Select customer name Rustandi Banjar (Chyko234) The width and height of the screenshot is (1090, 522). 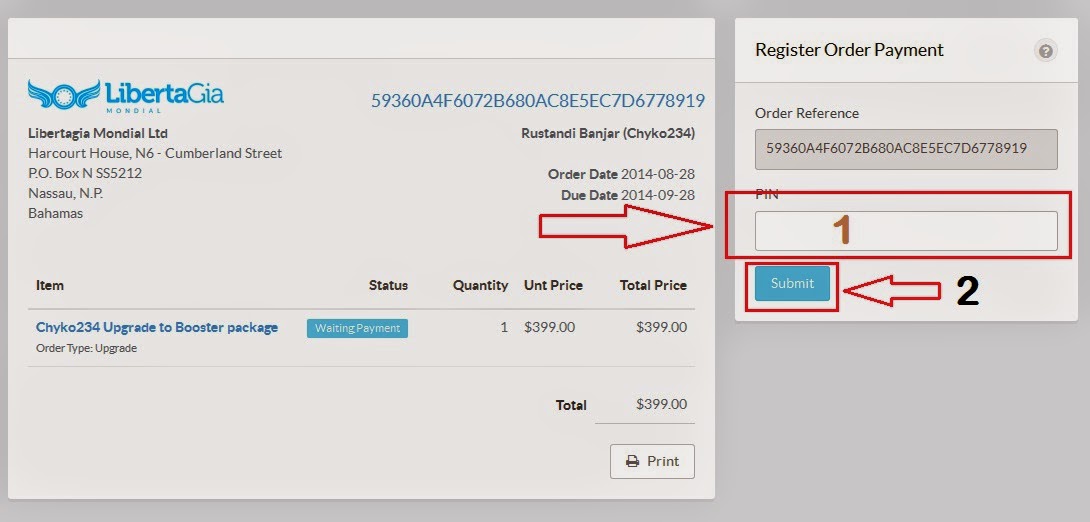point(608,133)
